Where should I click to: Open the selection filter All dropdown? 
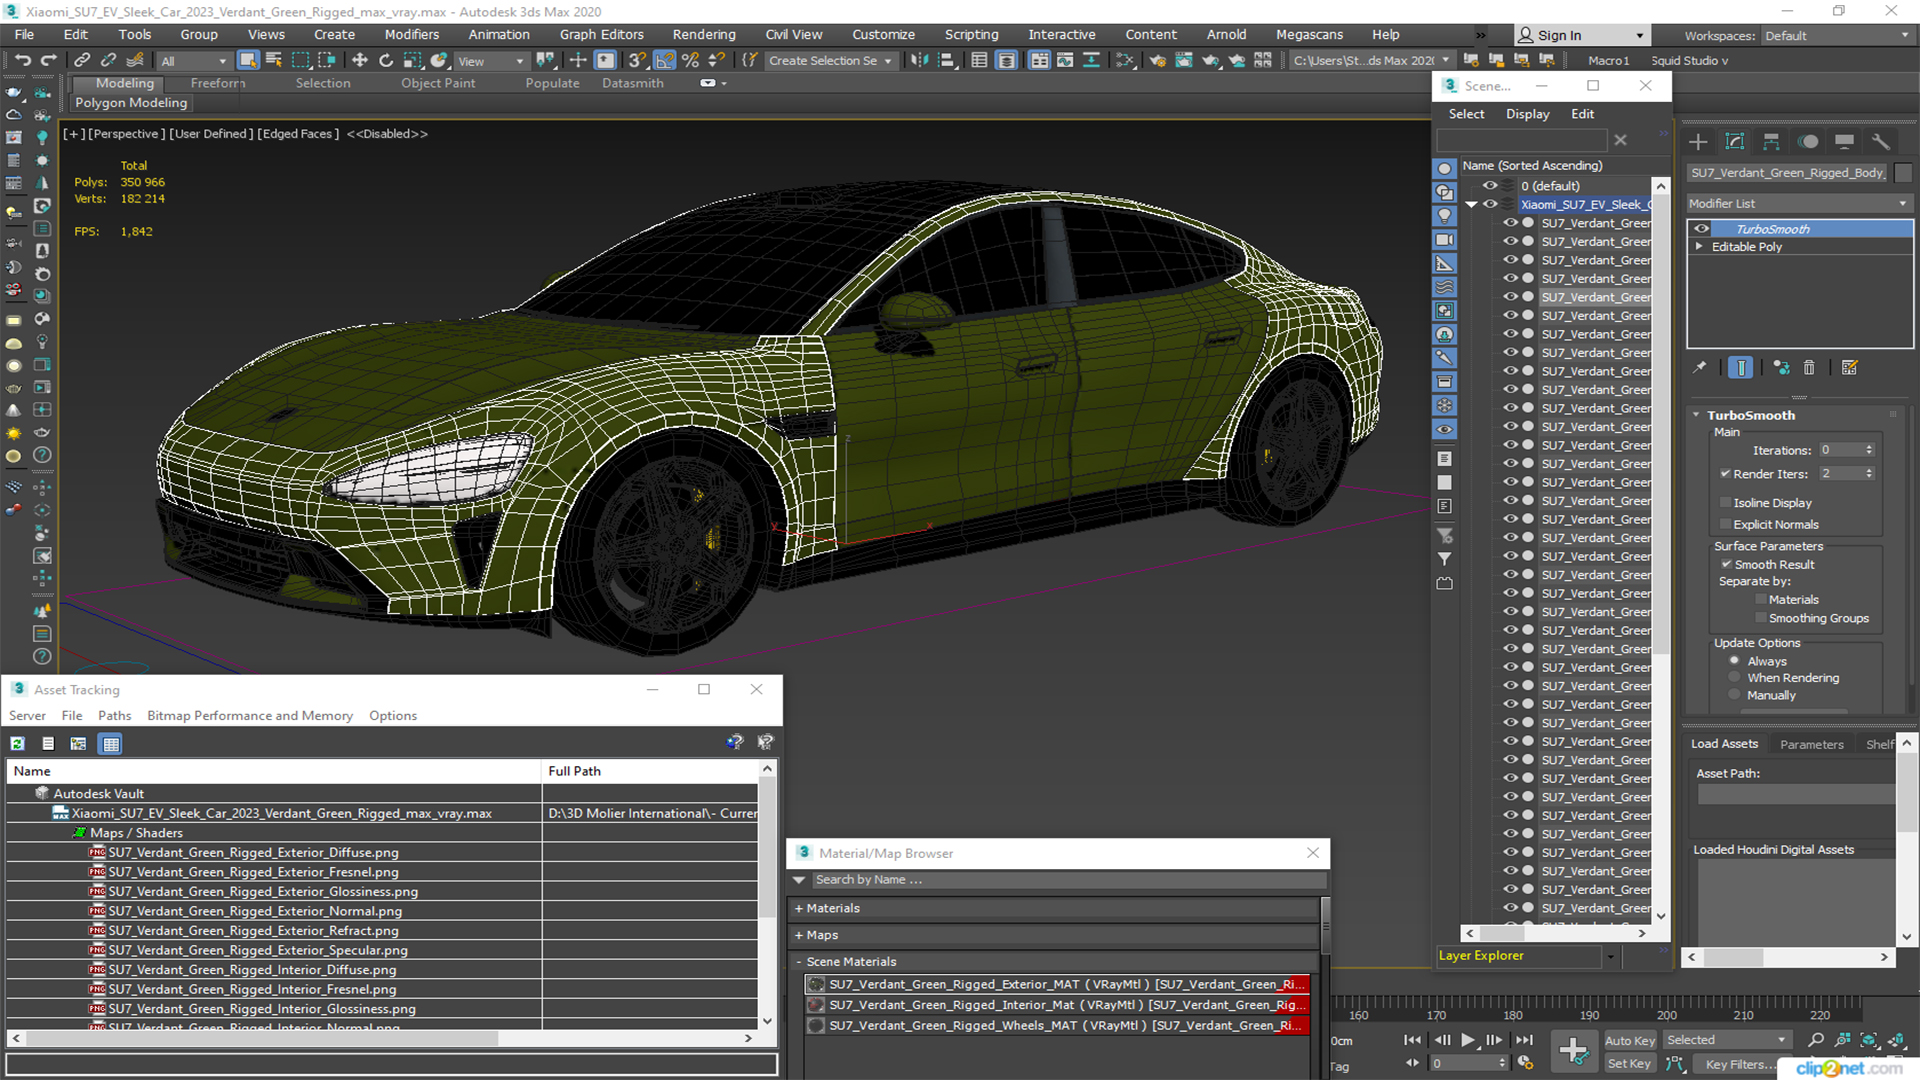194,61
